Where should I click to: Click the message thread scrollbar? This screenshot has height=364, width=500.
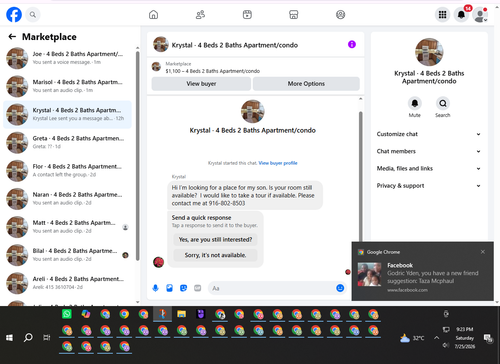point(360,177)
